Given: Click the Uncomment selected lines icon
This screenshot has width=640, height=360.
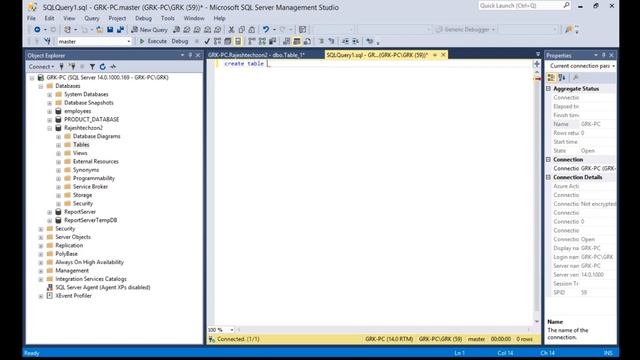Looking at the screenshot, I should [x=331, y=41].
